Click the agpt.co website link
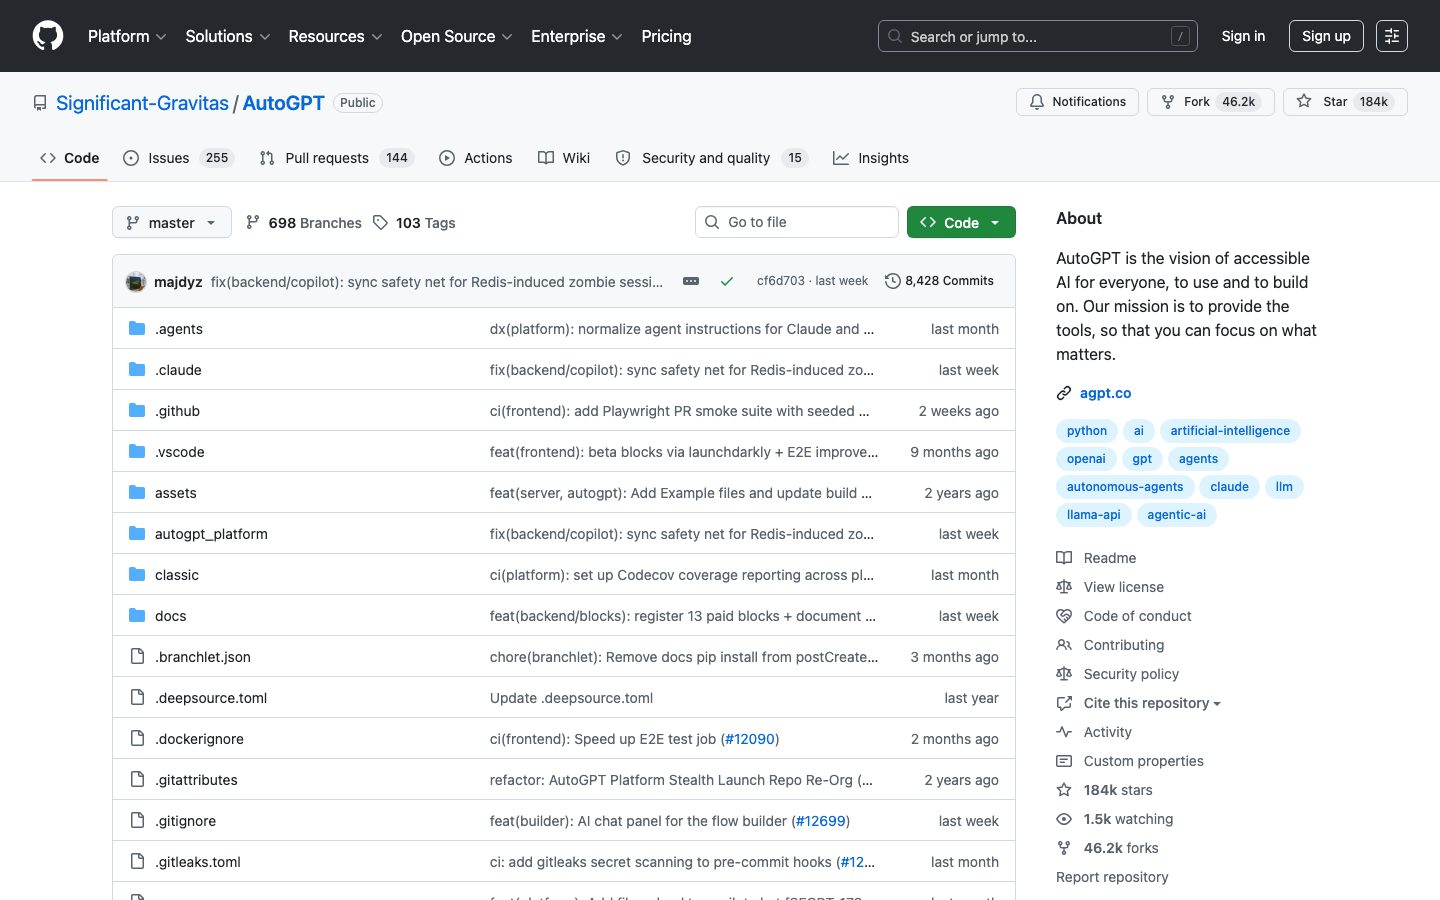The image size is (1440, 900). coord(1105,393)
